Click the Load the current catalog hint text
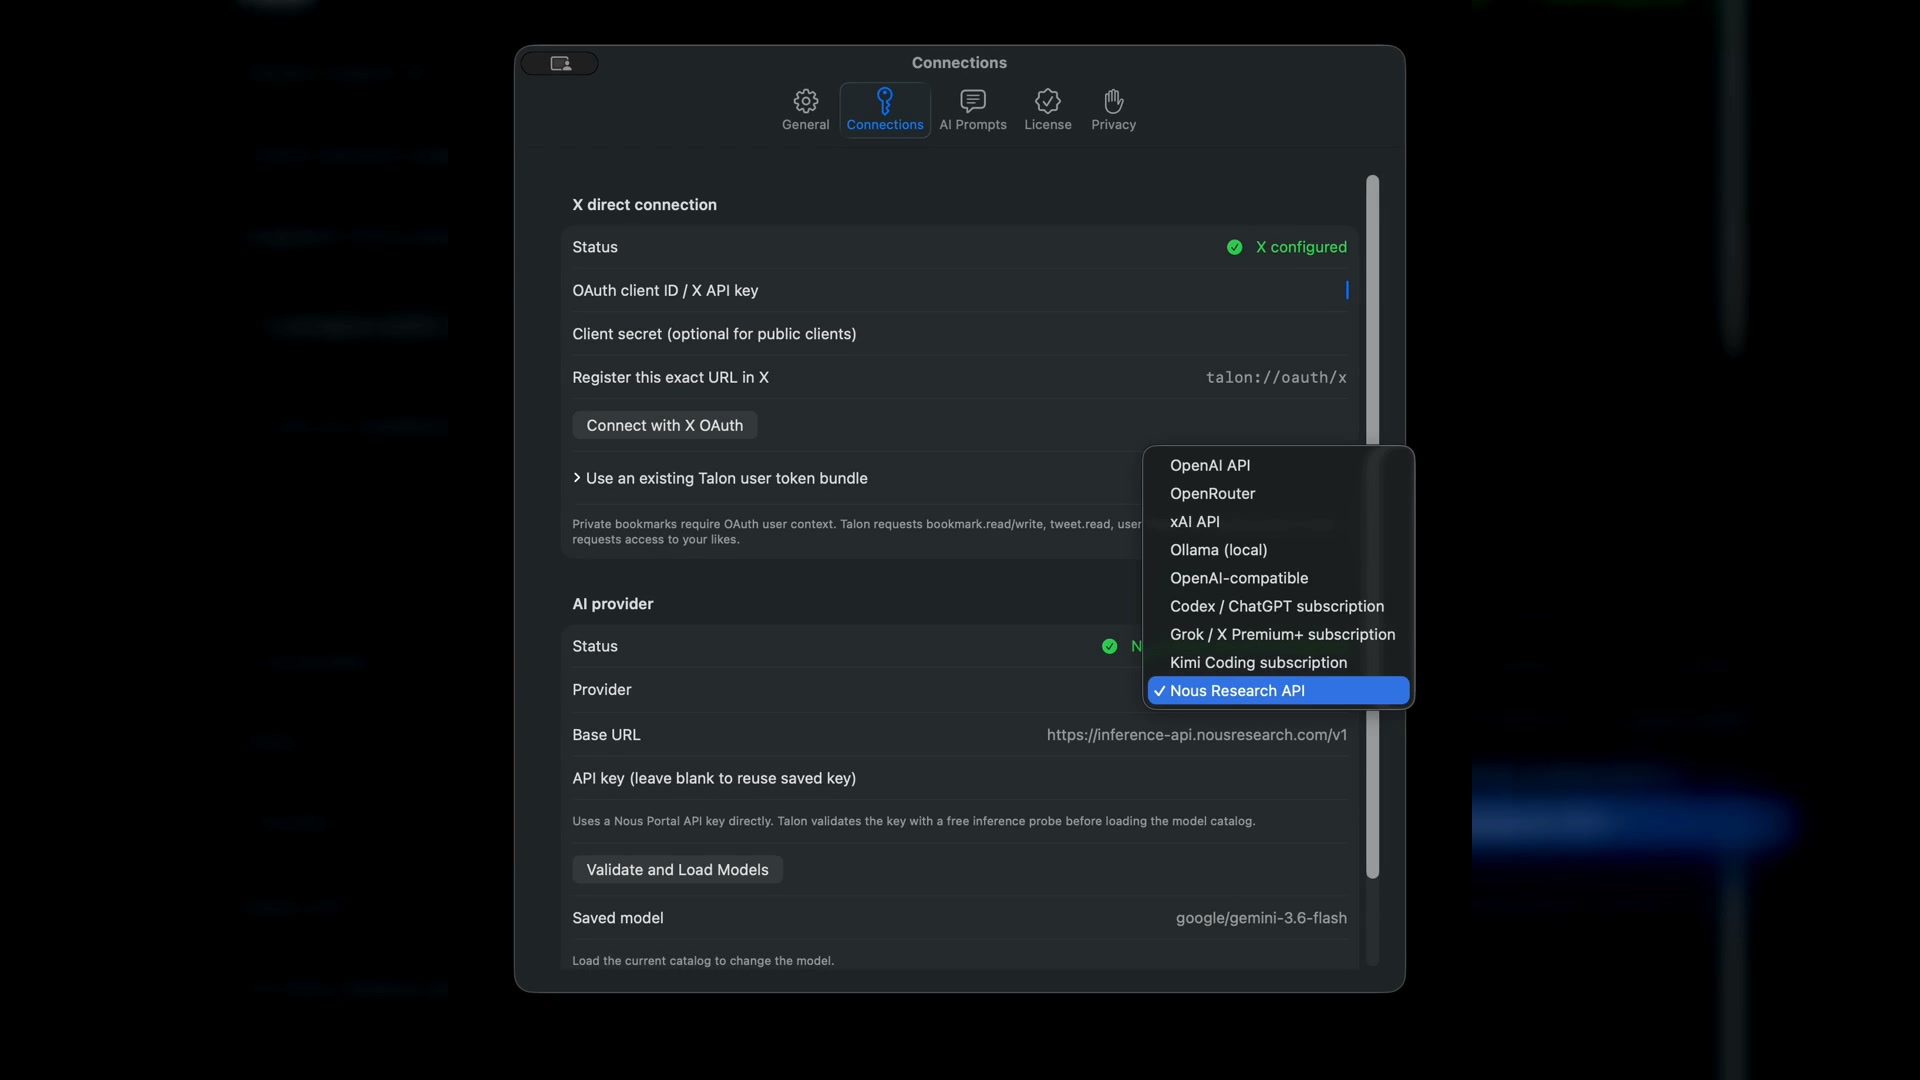 (703, 961)
